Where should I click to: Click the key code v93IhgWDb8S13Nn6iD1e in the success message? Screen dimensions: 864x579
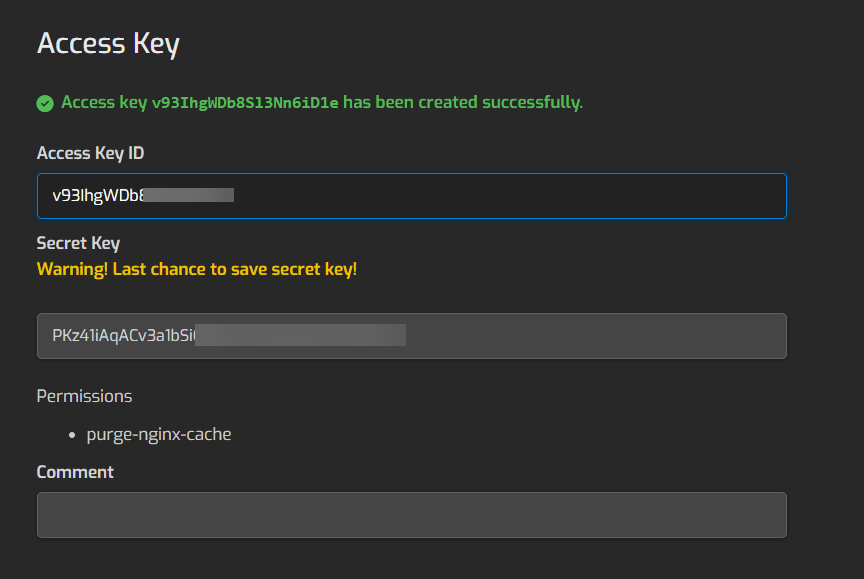(245, 103)
